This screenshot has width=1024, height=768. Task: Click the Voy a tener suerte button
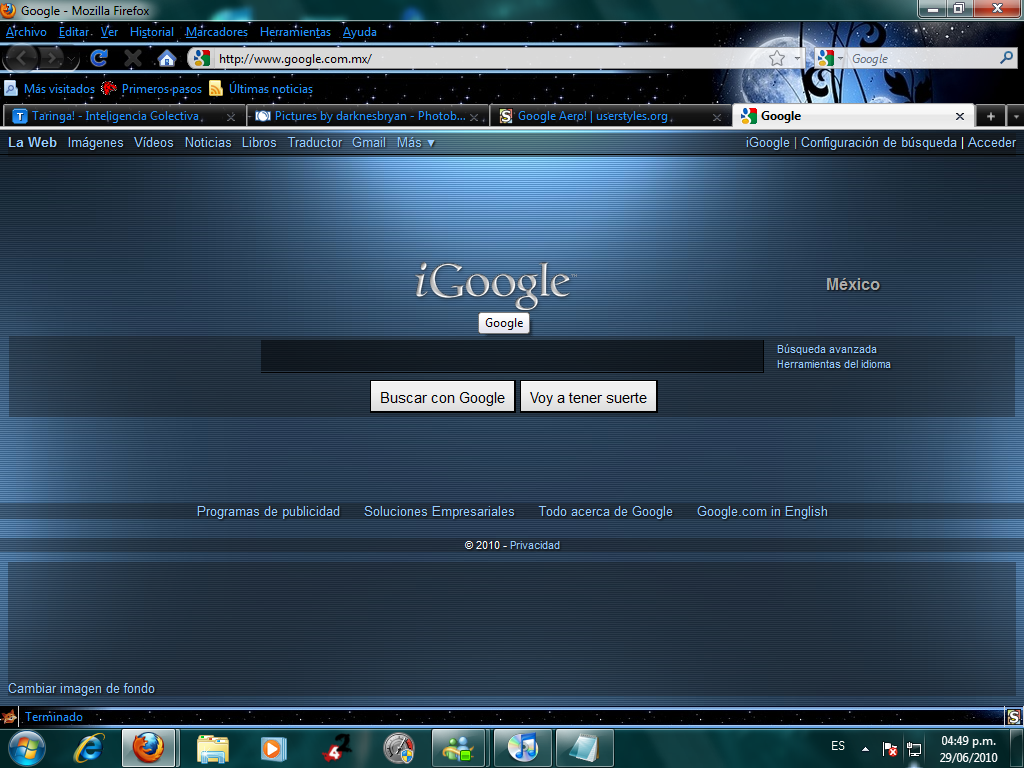pyautogui.click(x=588, y=397)
